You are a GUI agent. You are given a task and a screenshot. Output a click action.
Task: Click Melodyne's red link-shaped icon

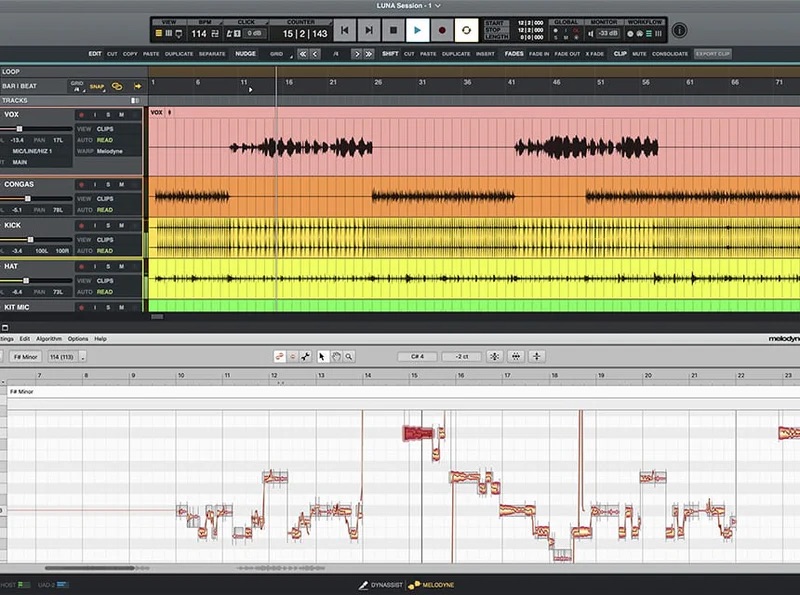coord(280,357)
